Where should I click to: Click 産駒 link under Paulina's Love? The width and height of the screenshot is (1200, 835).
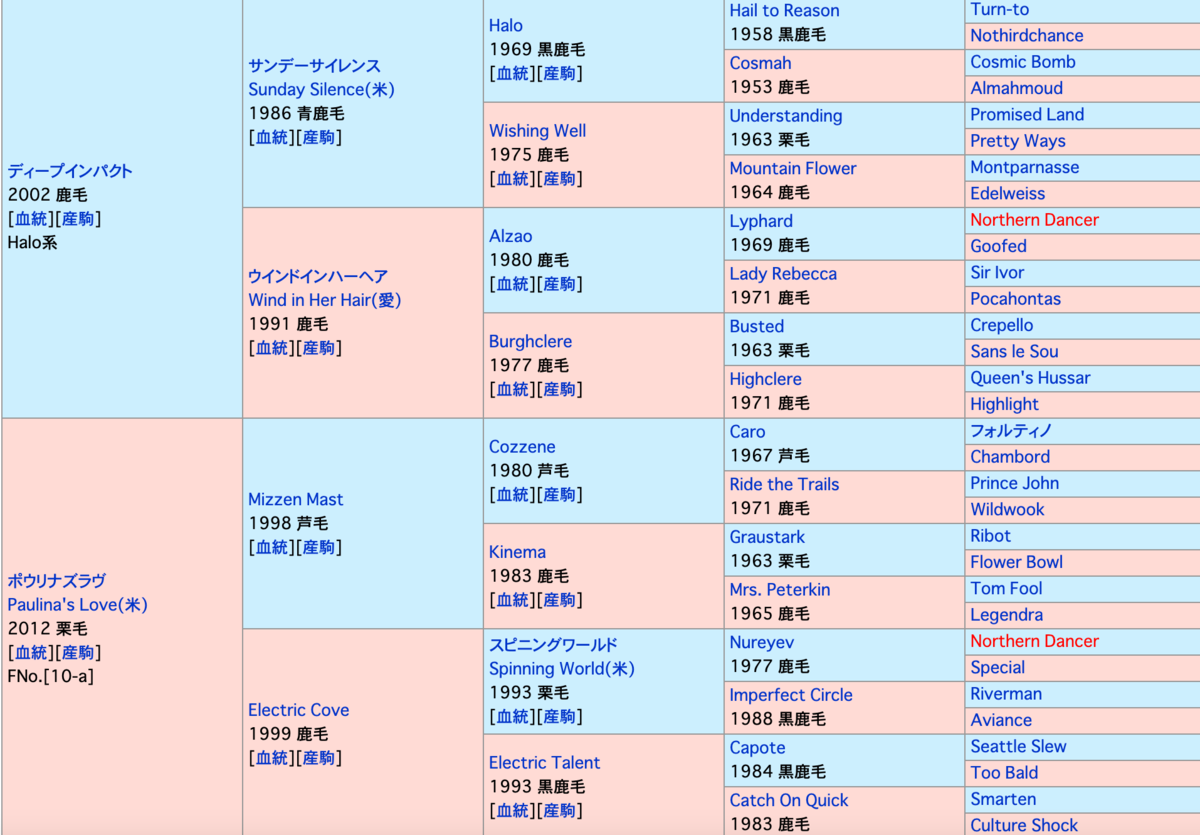pyautogui.click(x=78, y=653)
